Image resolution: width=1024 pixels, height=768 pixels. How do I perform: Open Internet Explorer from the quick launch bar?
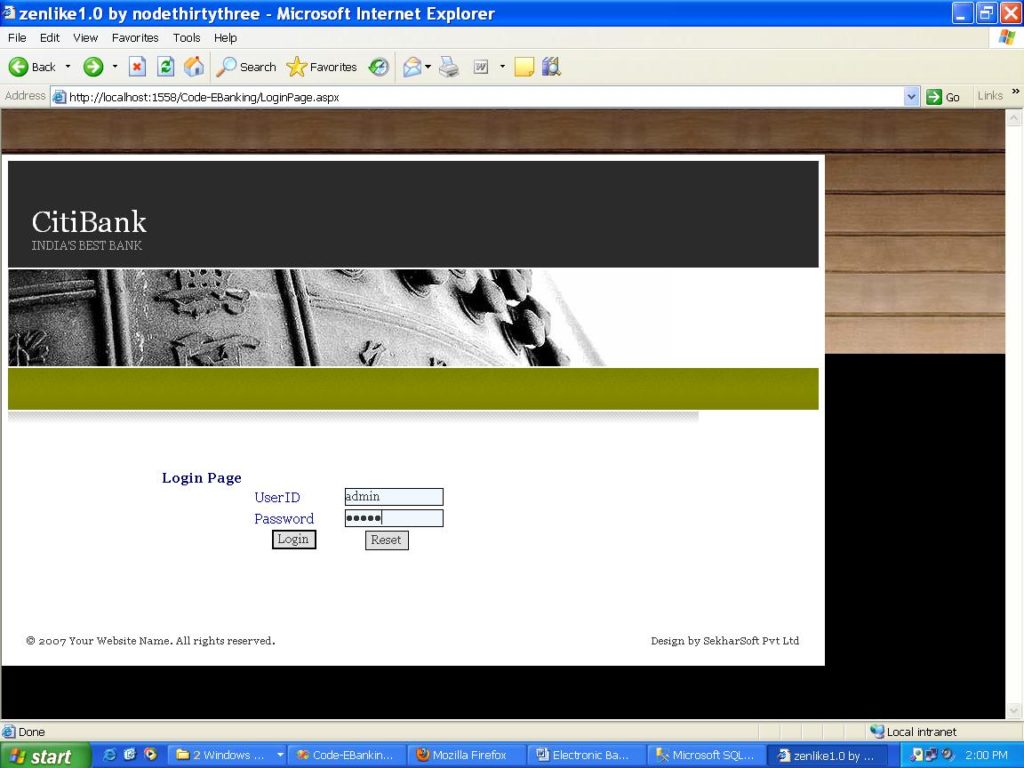pos(110,755)
